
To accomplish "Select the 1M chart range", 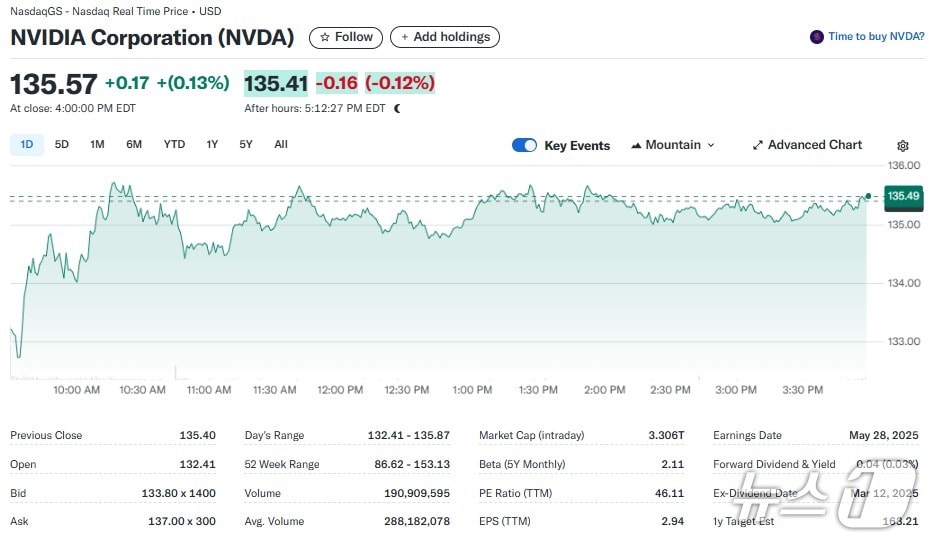I will click(x=97, y=145).
